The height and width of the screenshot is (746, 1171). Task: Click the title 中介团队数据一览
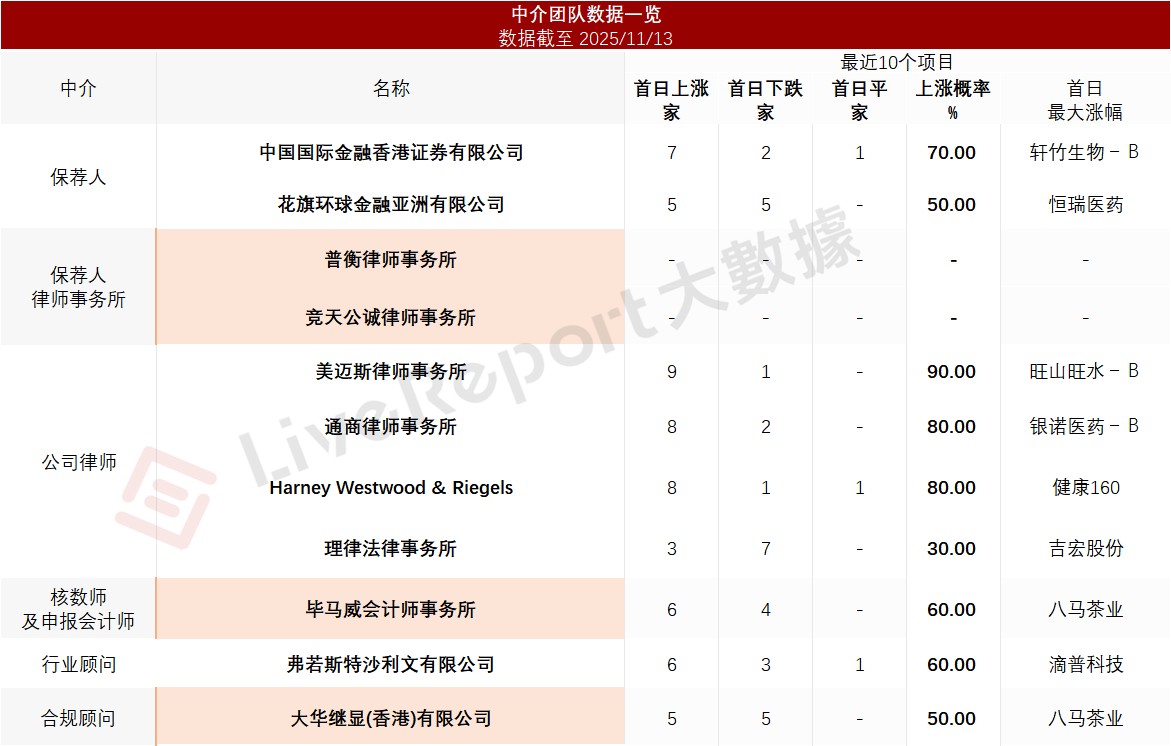coord(586,14)
